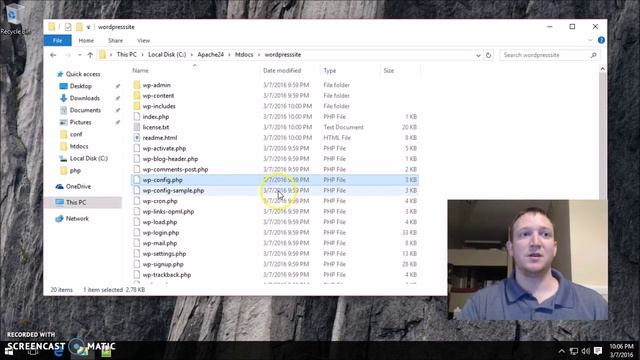Select the wp-mail.php file
Image resolution: width=640 pixels, height=360 pixels.
point(160,243)
